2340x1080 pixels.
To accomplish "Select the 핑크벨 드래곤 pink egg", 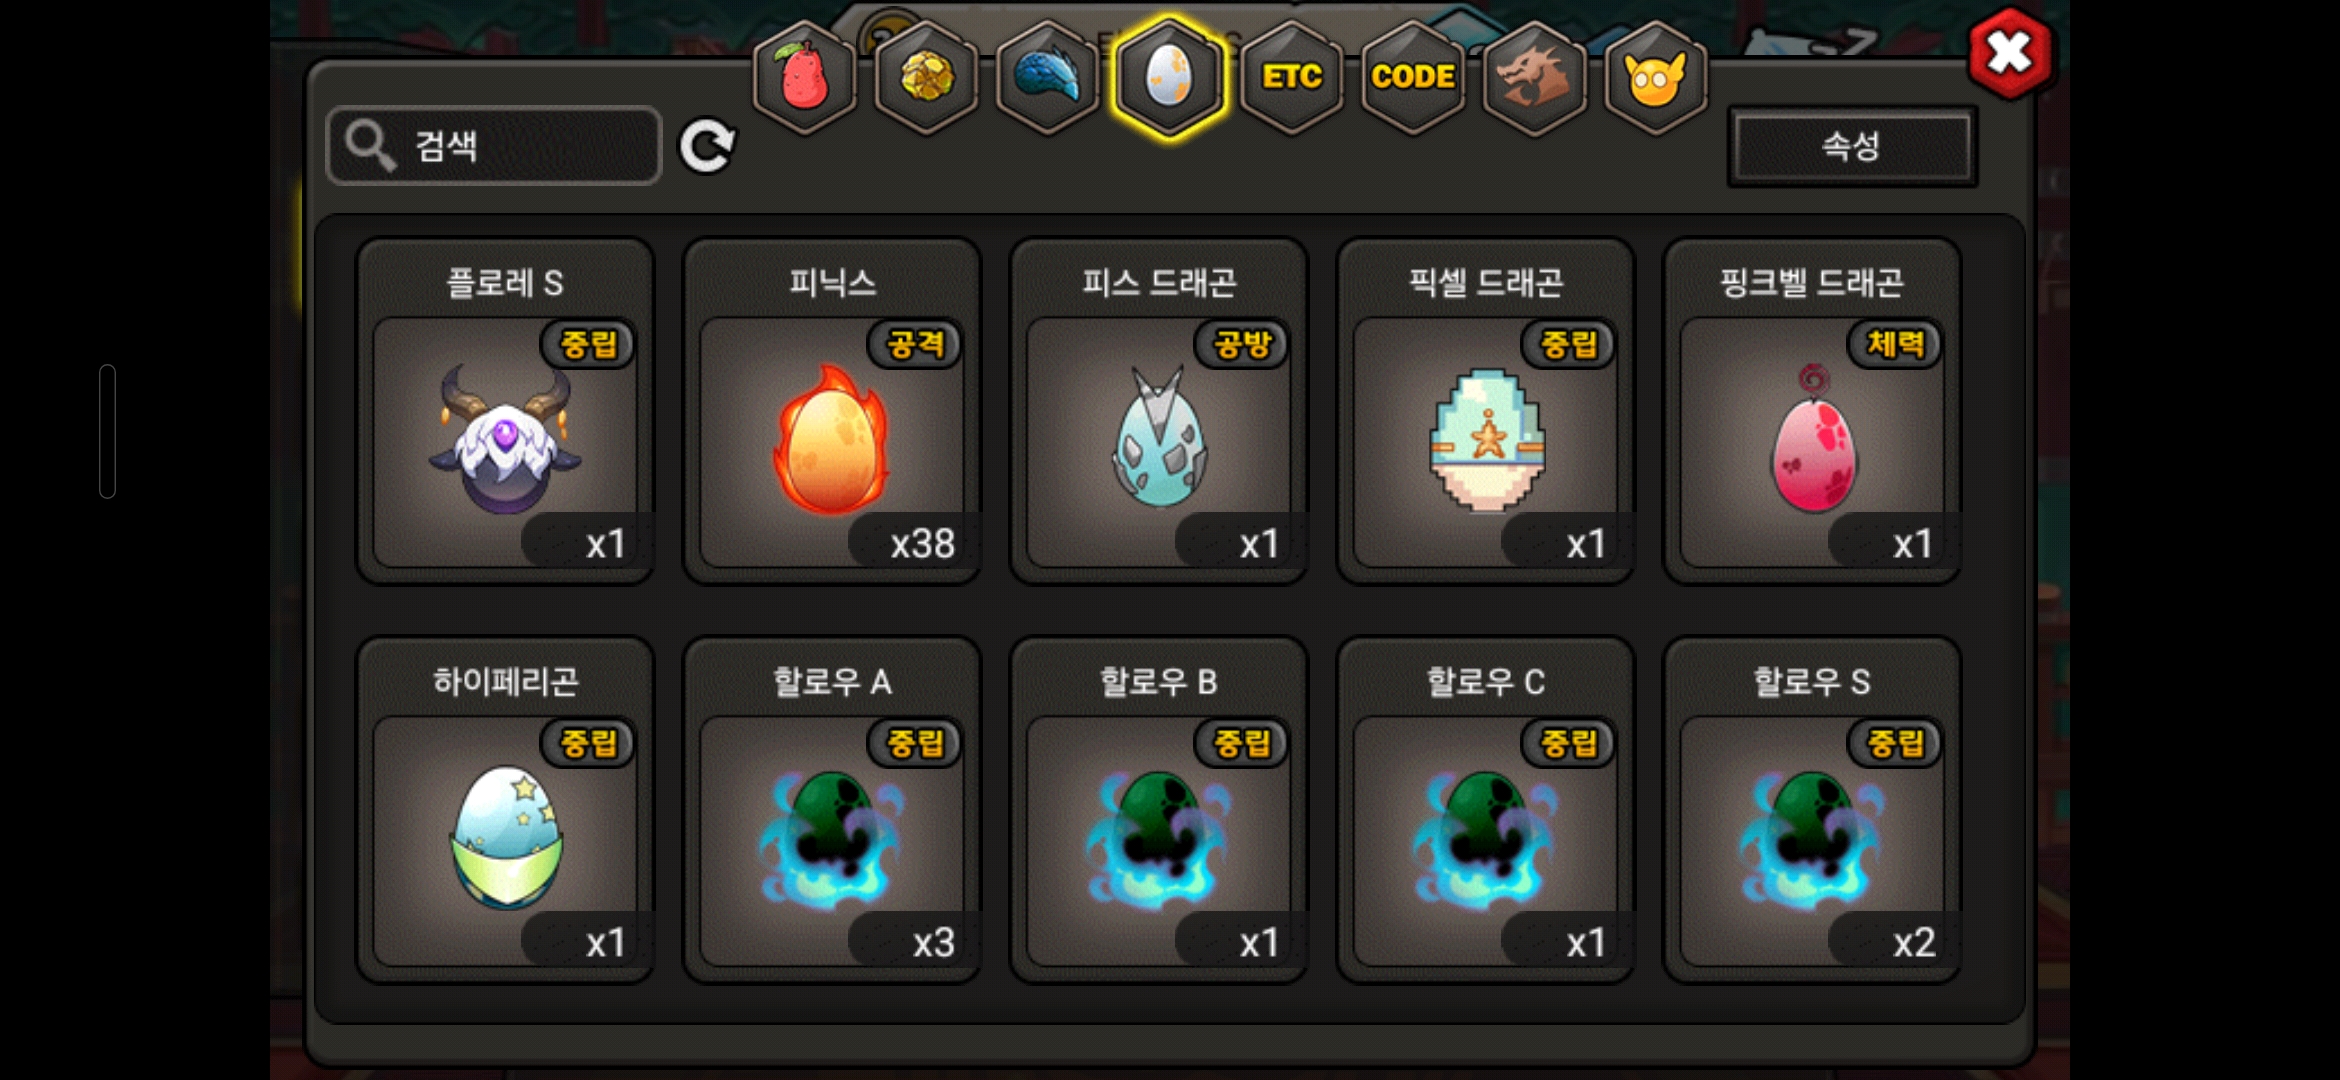I will [1812, 411].
